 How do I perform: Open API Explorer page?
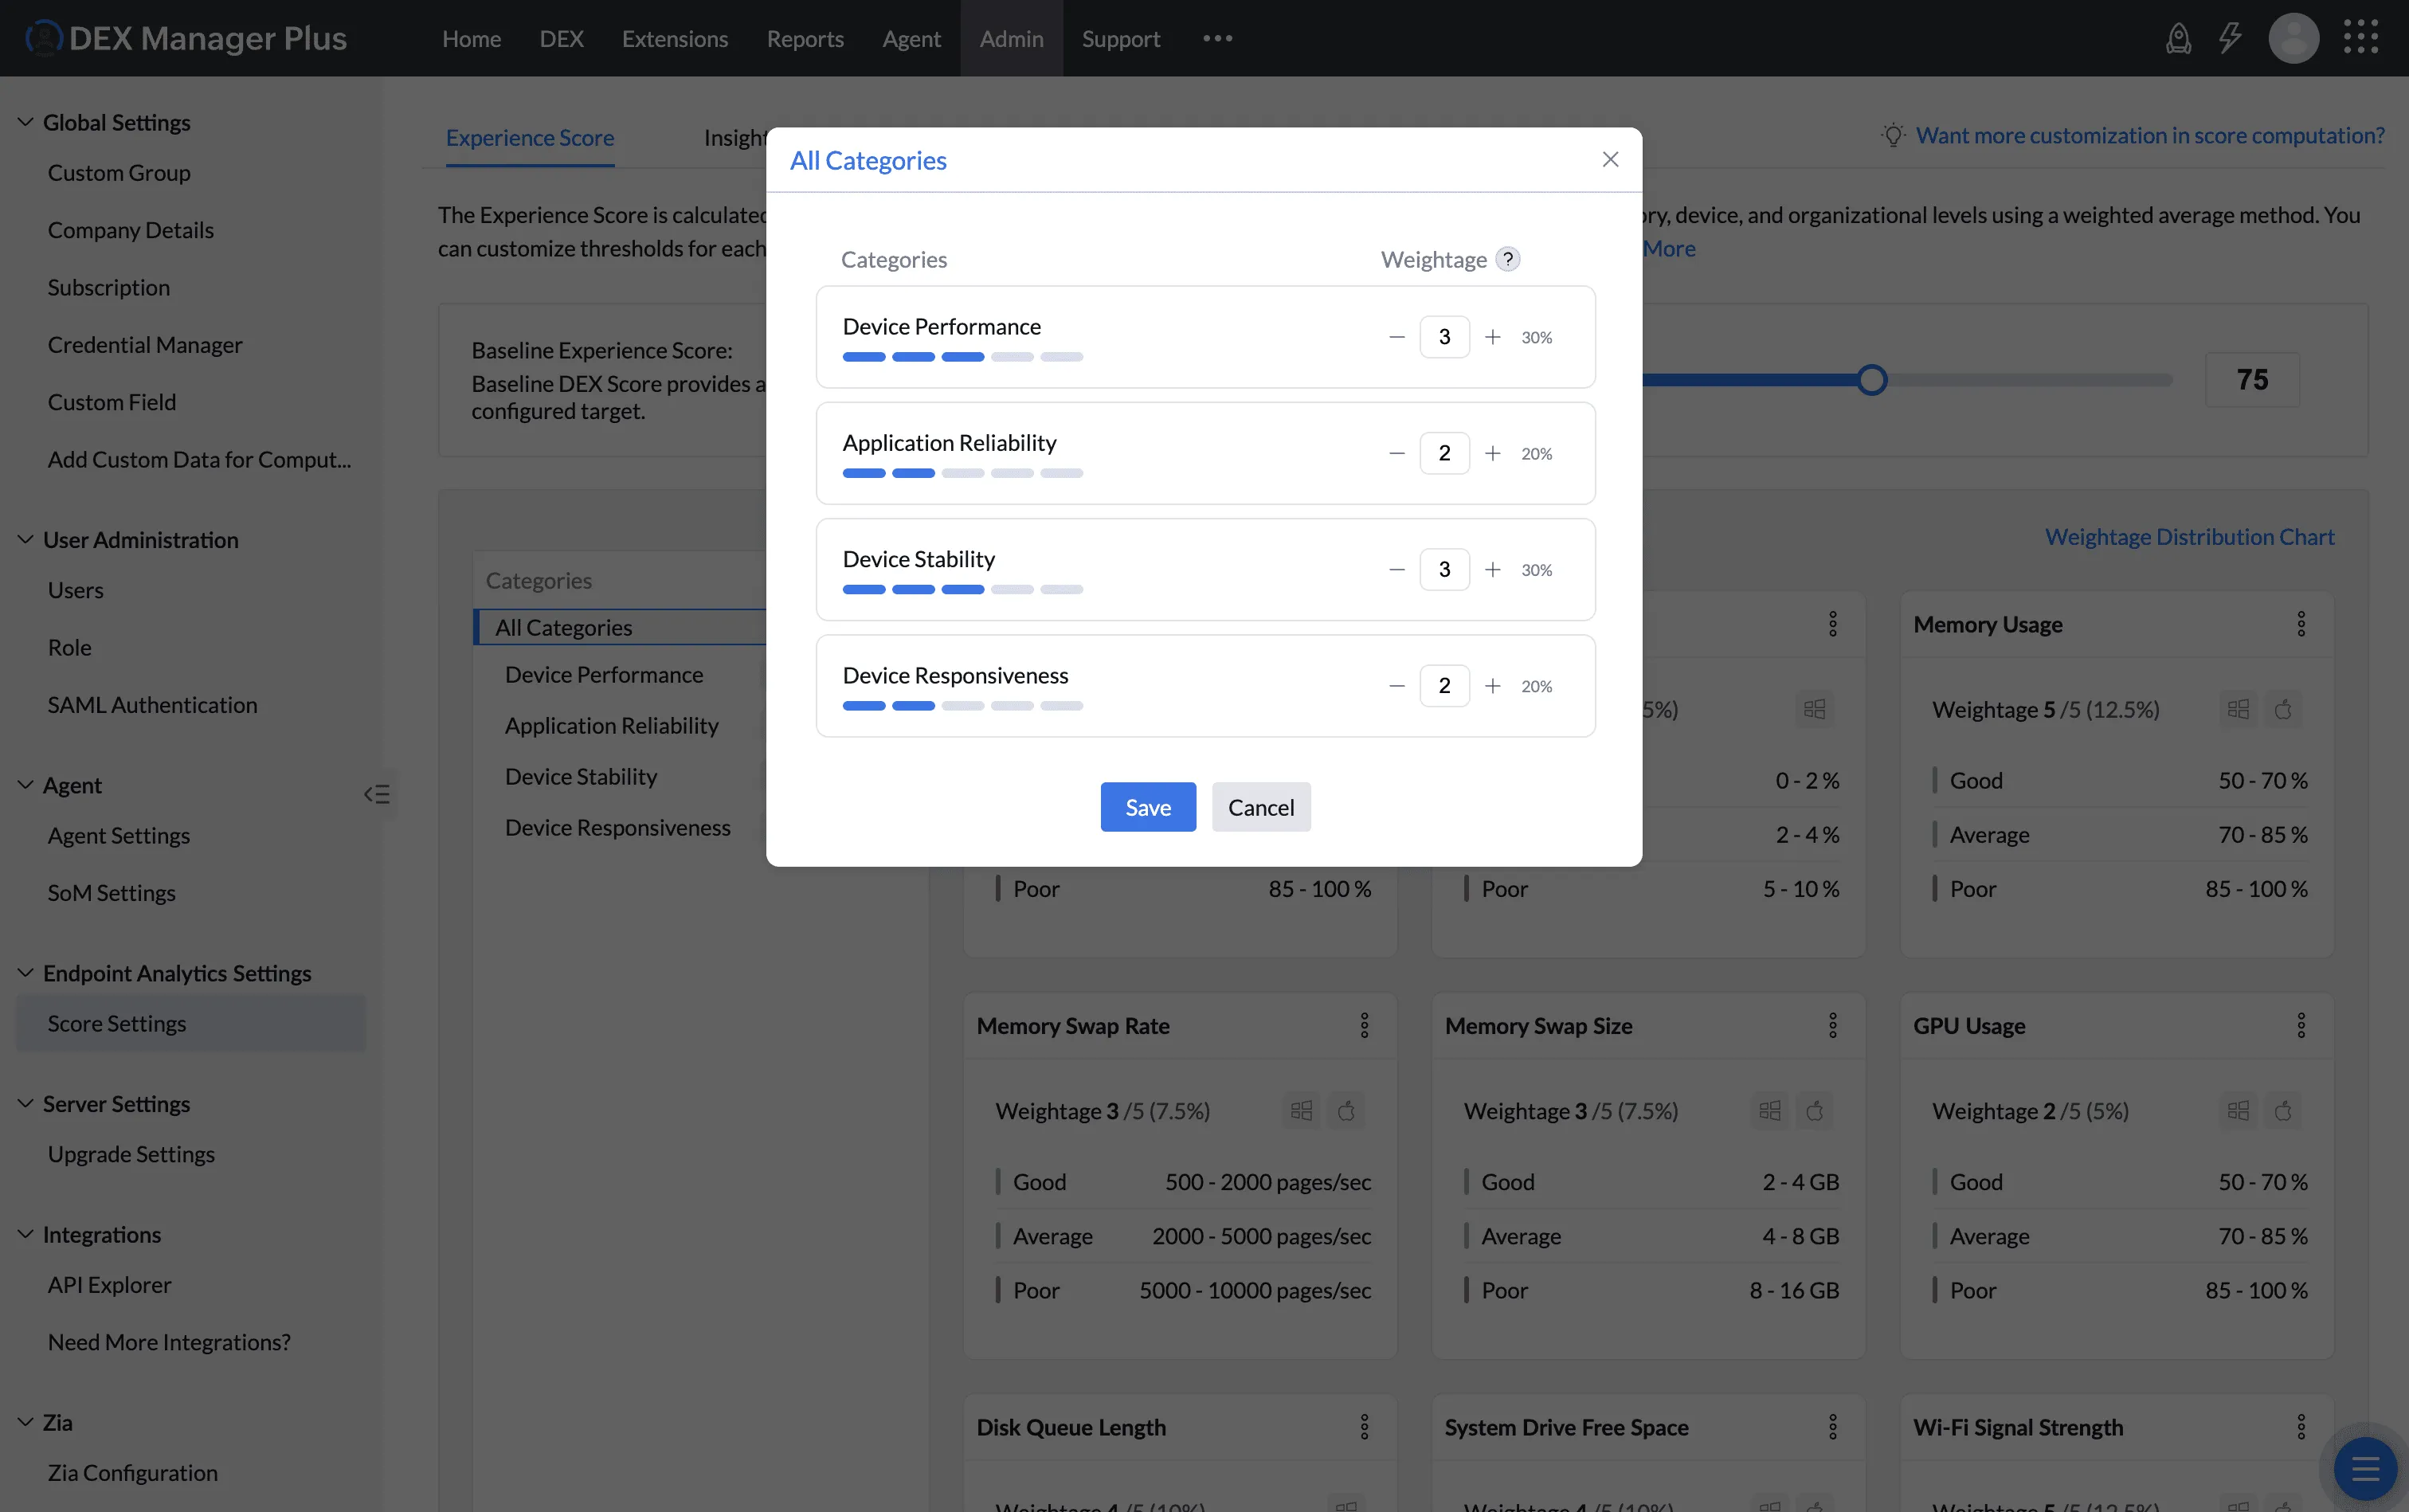point(109,1285)
